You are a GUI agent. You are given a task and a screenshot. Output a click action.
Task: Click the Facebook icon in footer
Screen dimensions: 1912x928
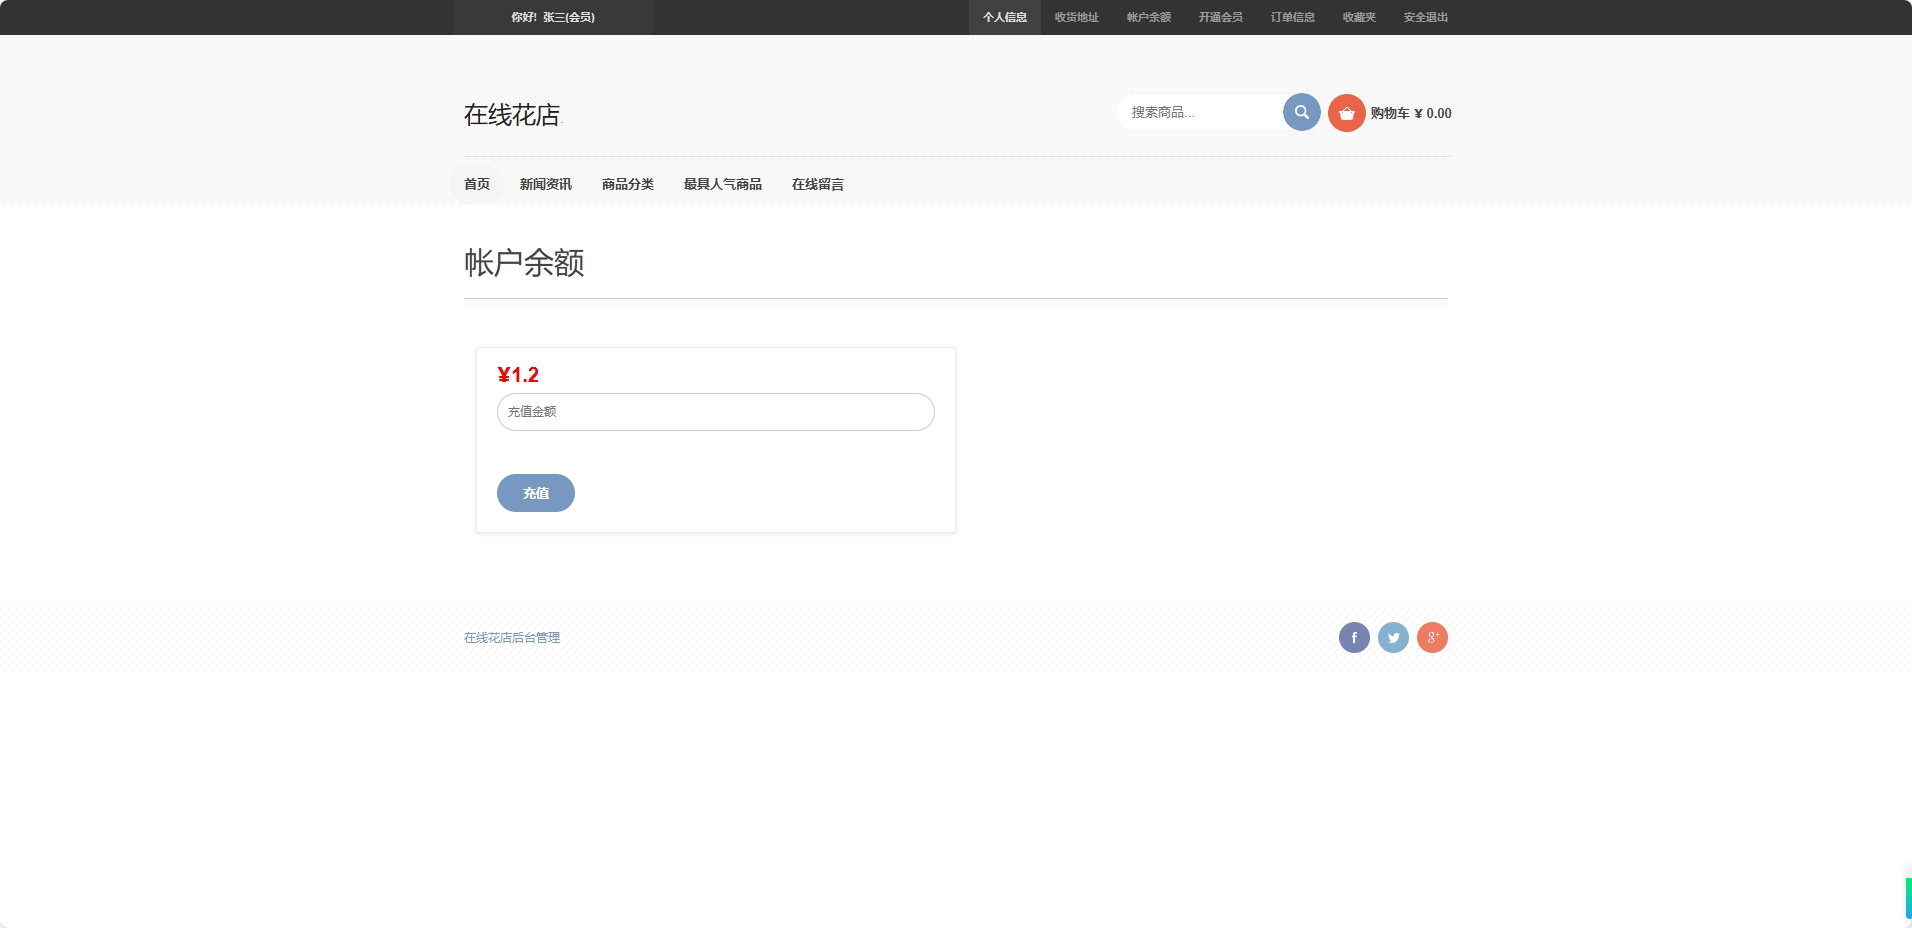point(1354,637)
